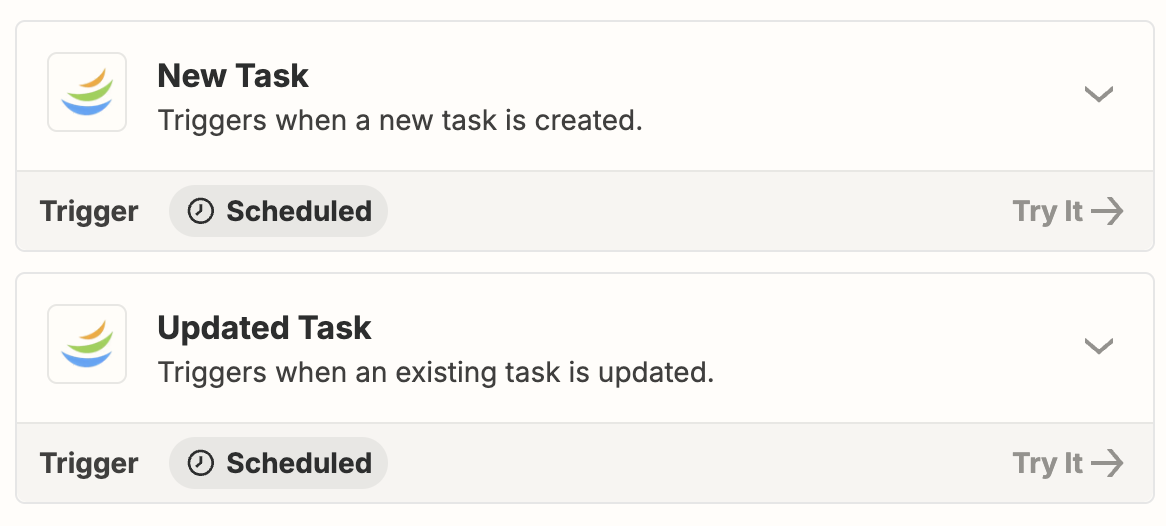Screen dimensions: 1166x526
Task: Expand the New Task trigger chevron
Action: [1098, 94]
